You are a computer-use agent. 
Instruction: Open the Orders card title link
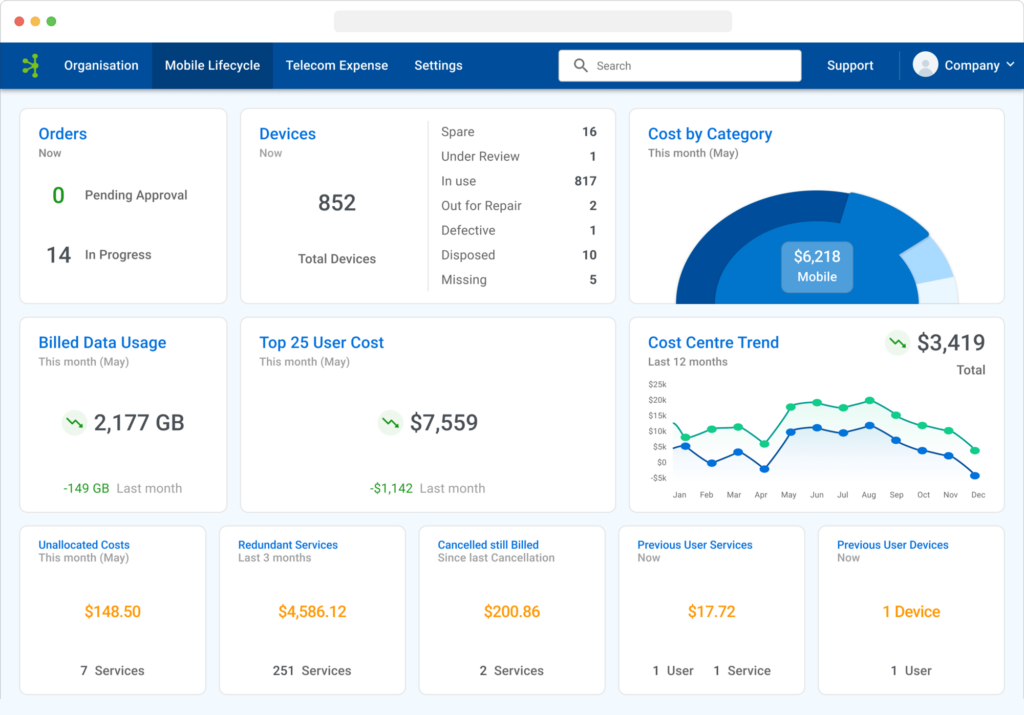(62, 133)
